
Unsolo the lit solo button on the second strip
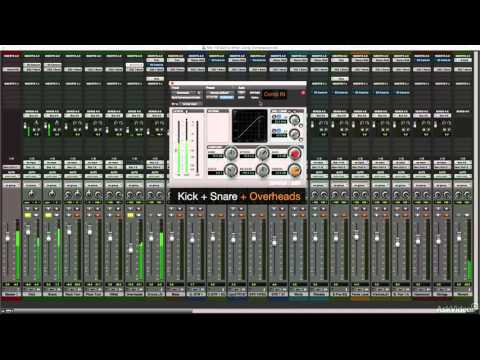pos(28,215)
